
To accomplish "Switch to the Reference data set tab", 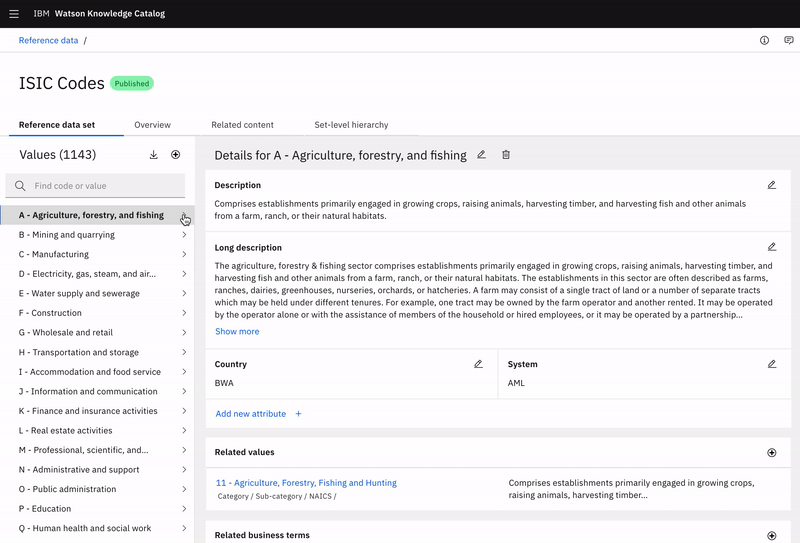I will click(x=57, y=125).
